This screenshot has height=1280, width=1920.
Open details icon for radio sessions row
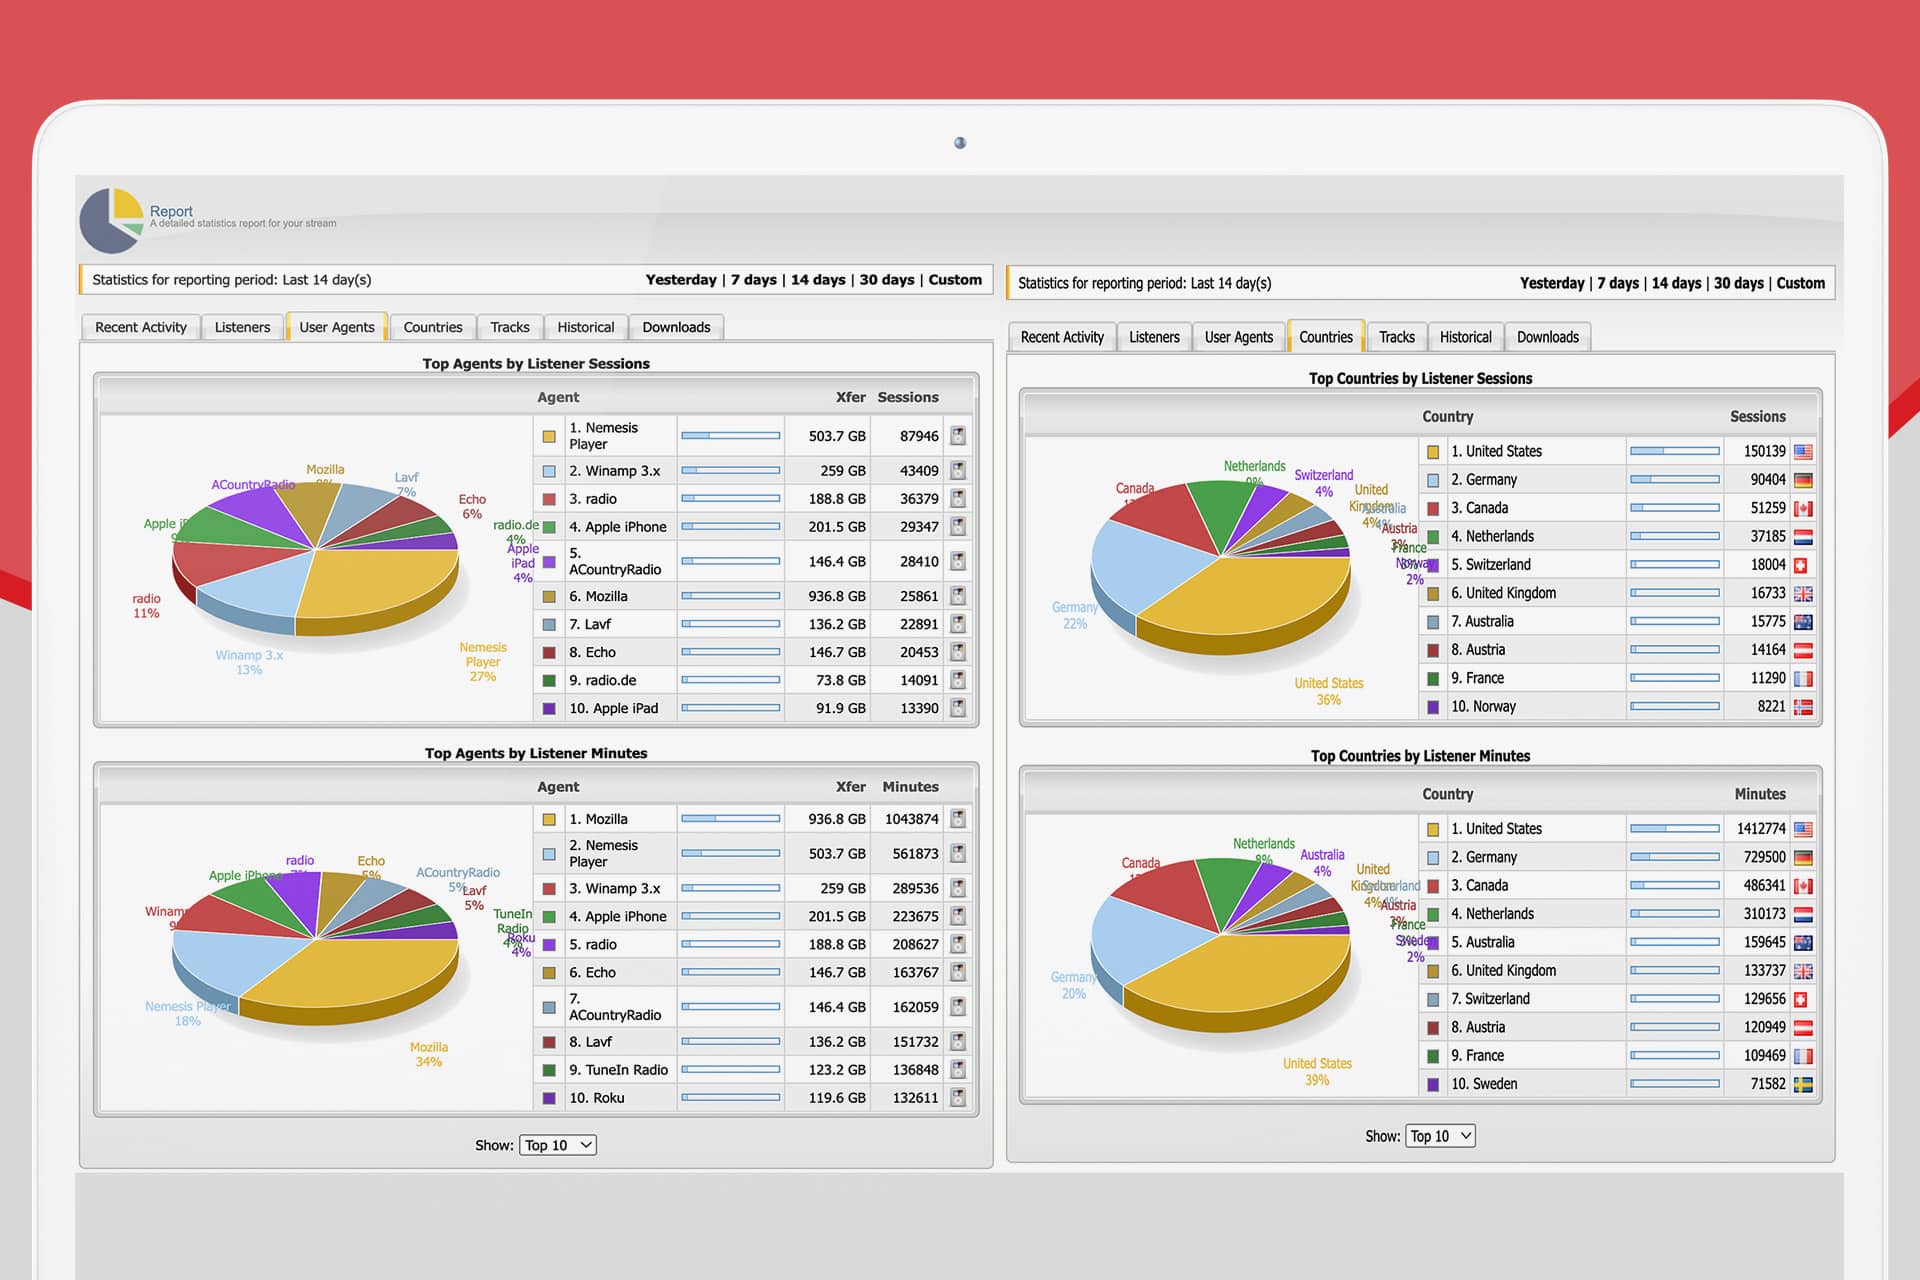click(958, 498)
